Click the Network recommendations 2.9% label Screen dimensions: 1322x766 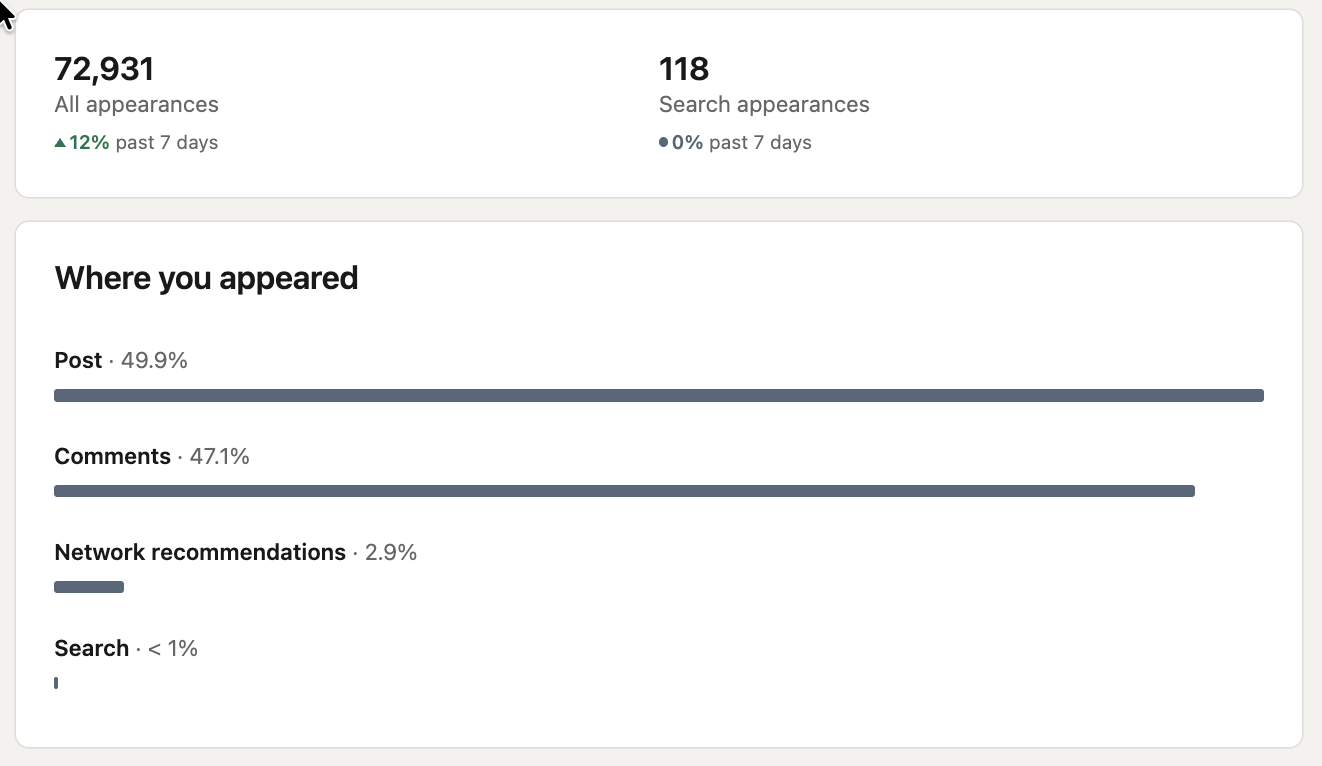[236, 553]
